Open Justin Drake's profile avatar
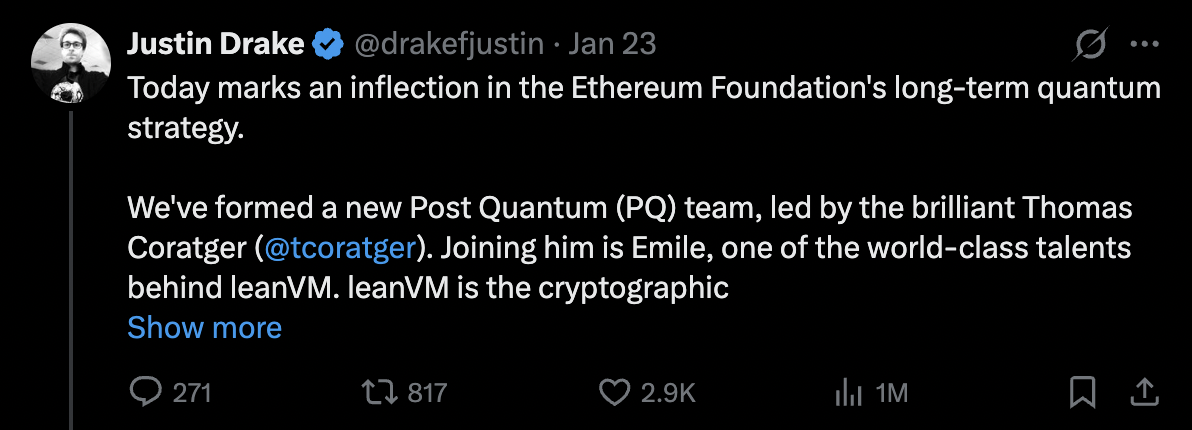 click(x=68, y=59)
